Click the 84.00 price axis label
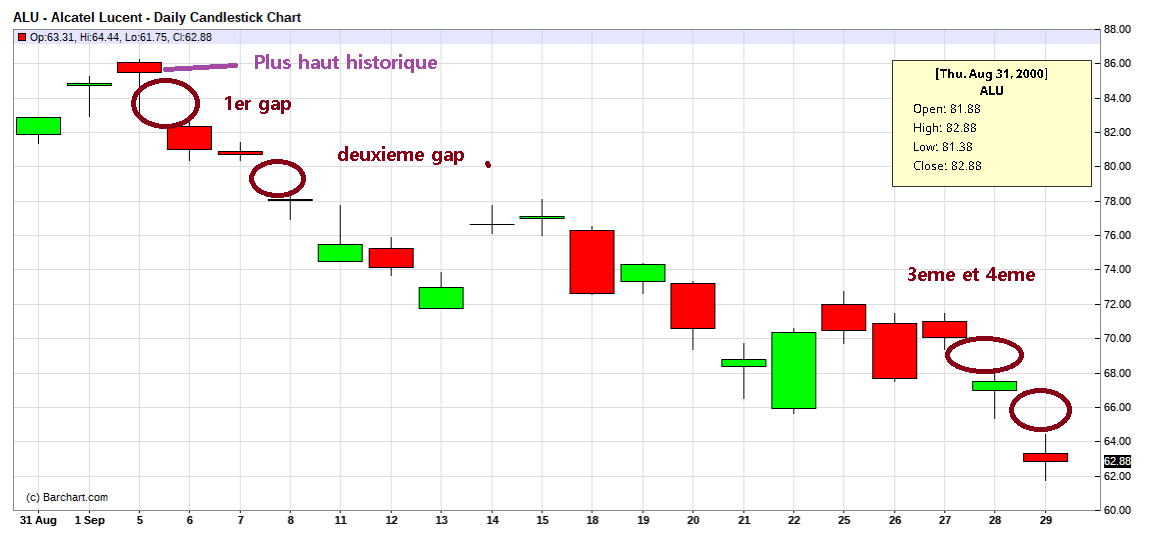Screen dimensions: 1152x548 click(x=1117, y=98)
